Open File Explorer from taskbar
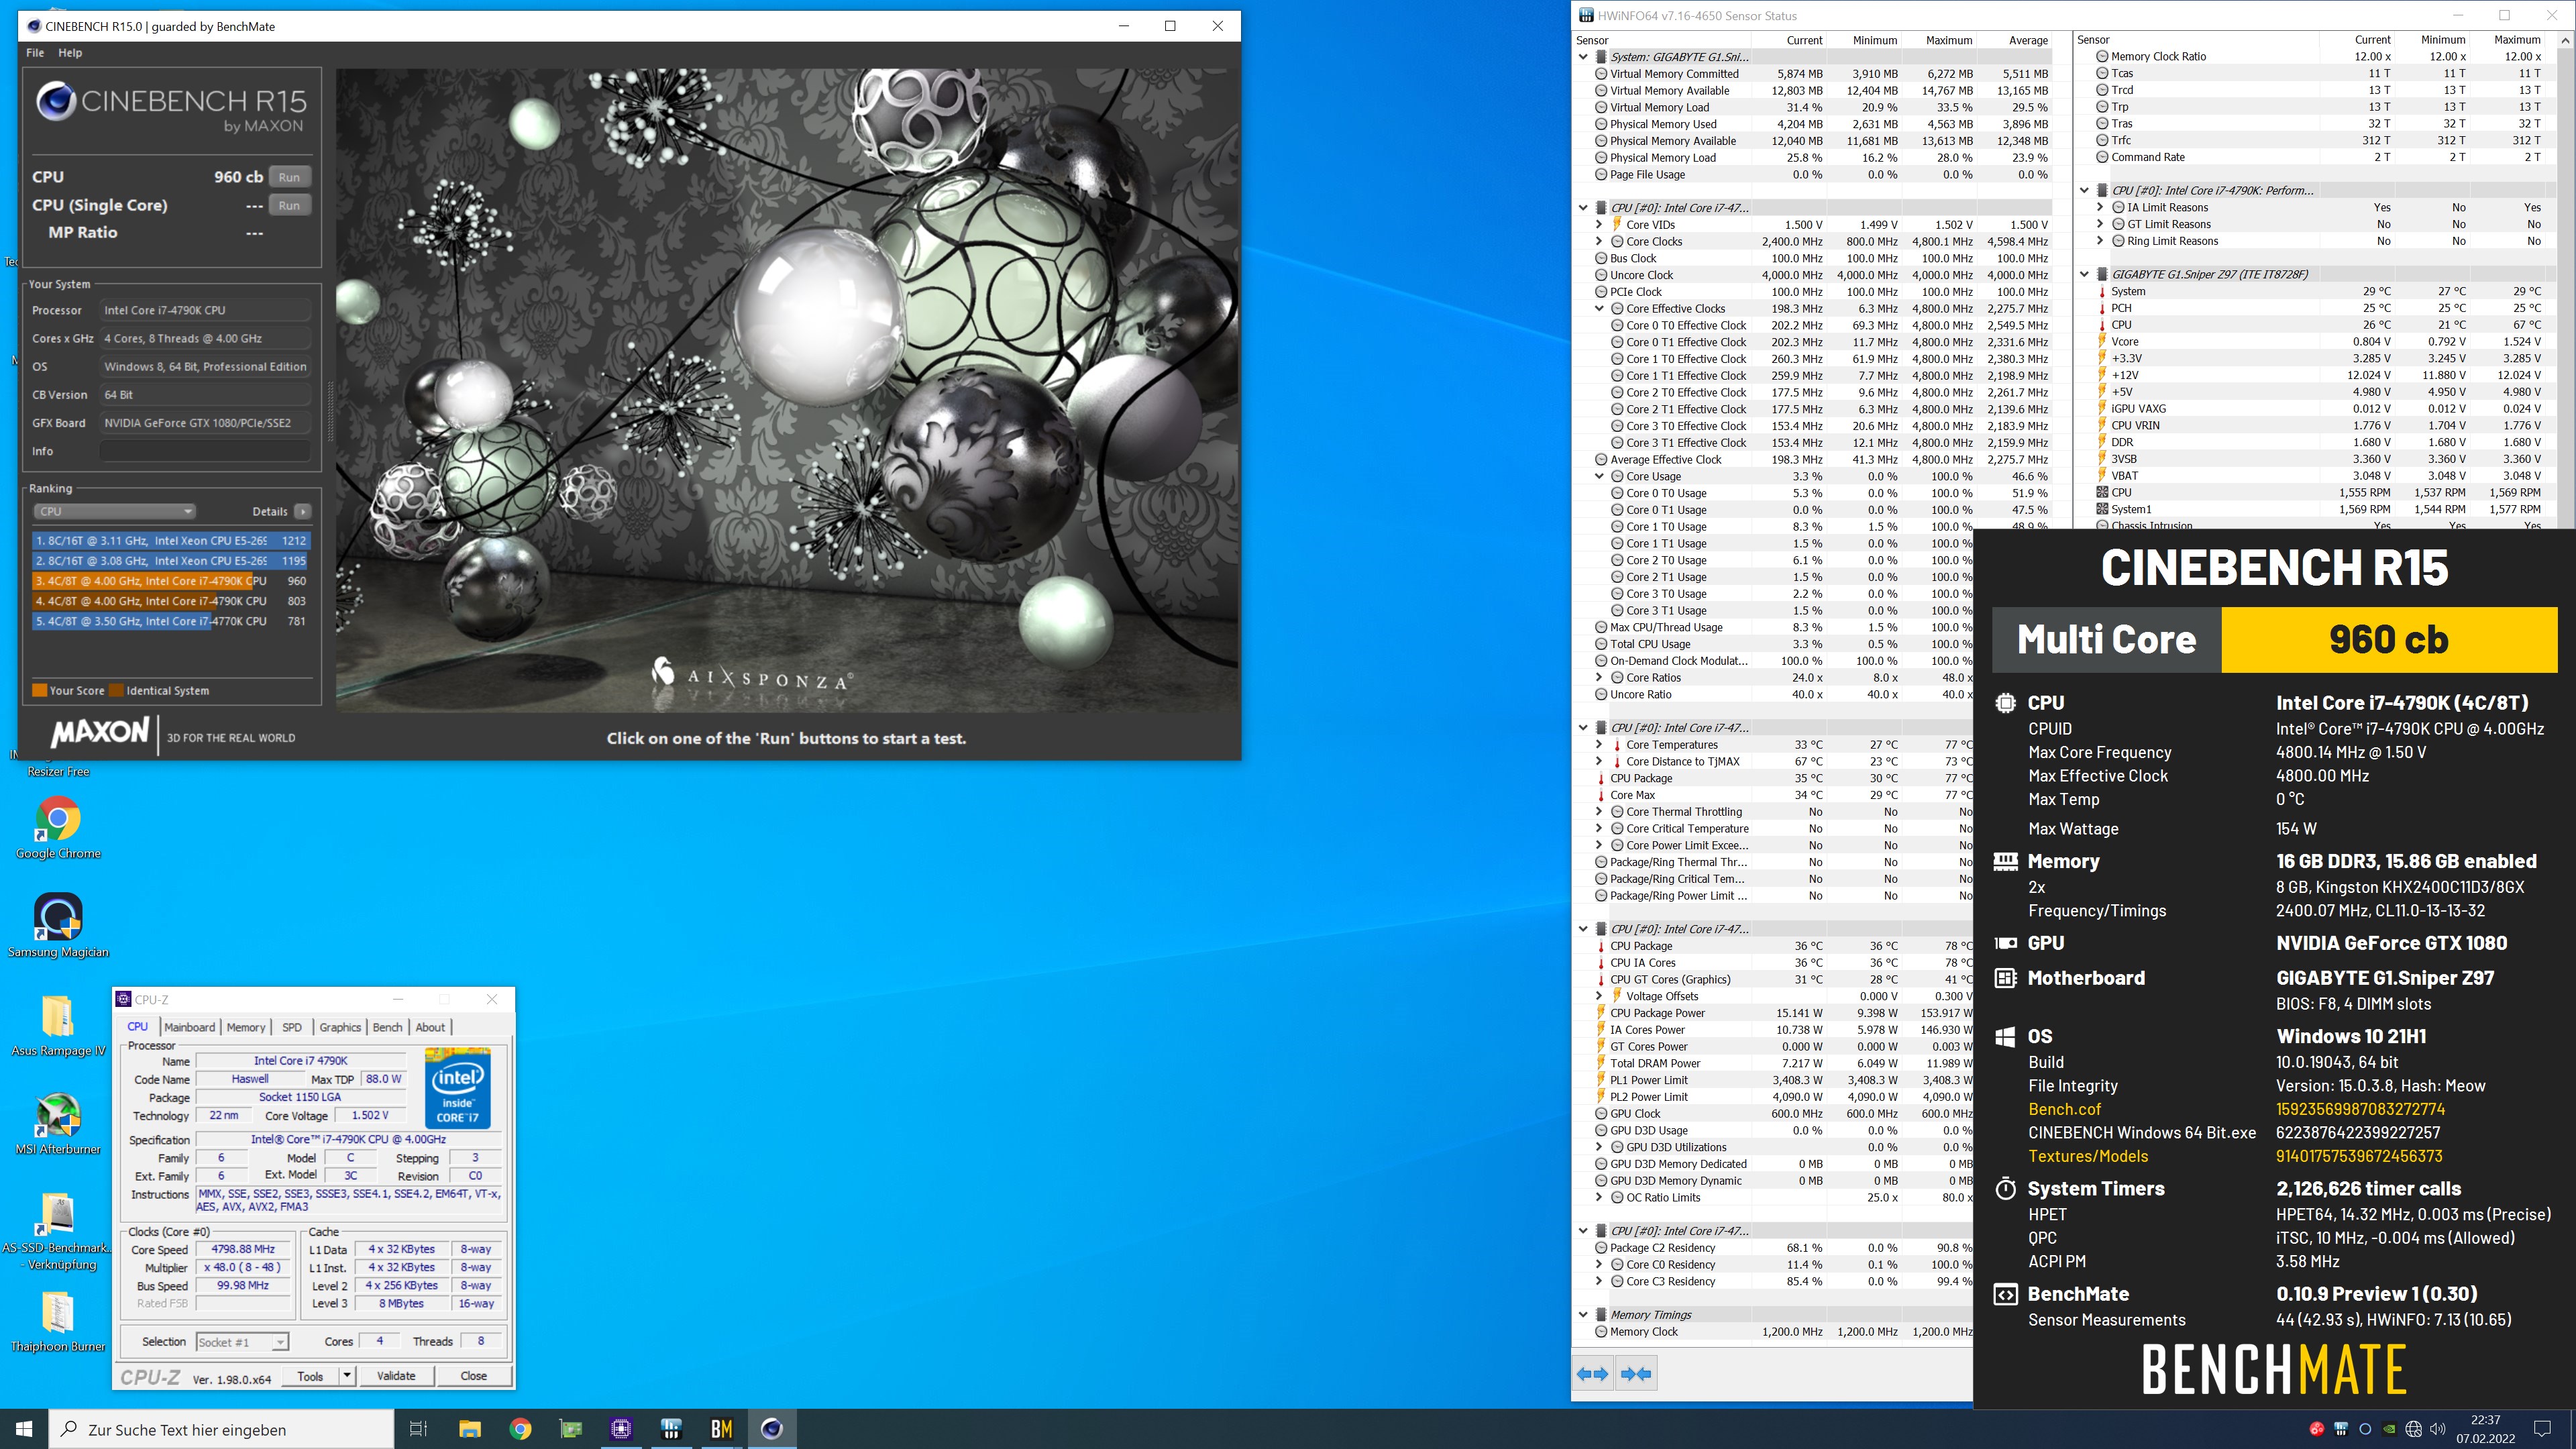The width and height of the screenshot is (2576, 1449). coord(470,1429)
